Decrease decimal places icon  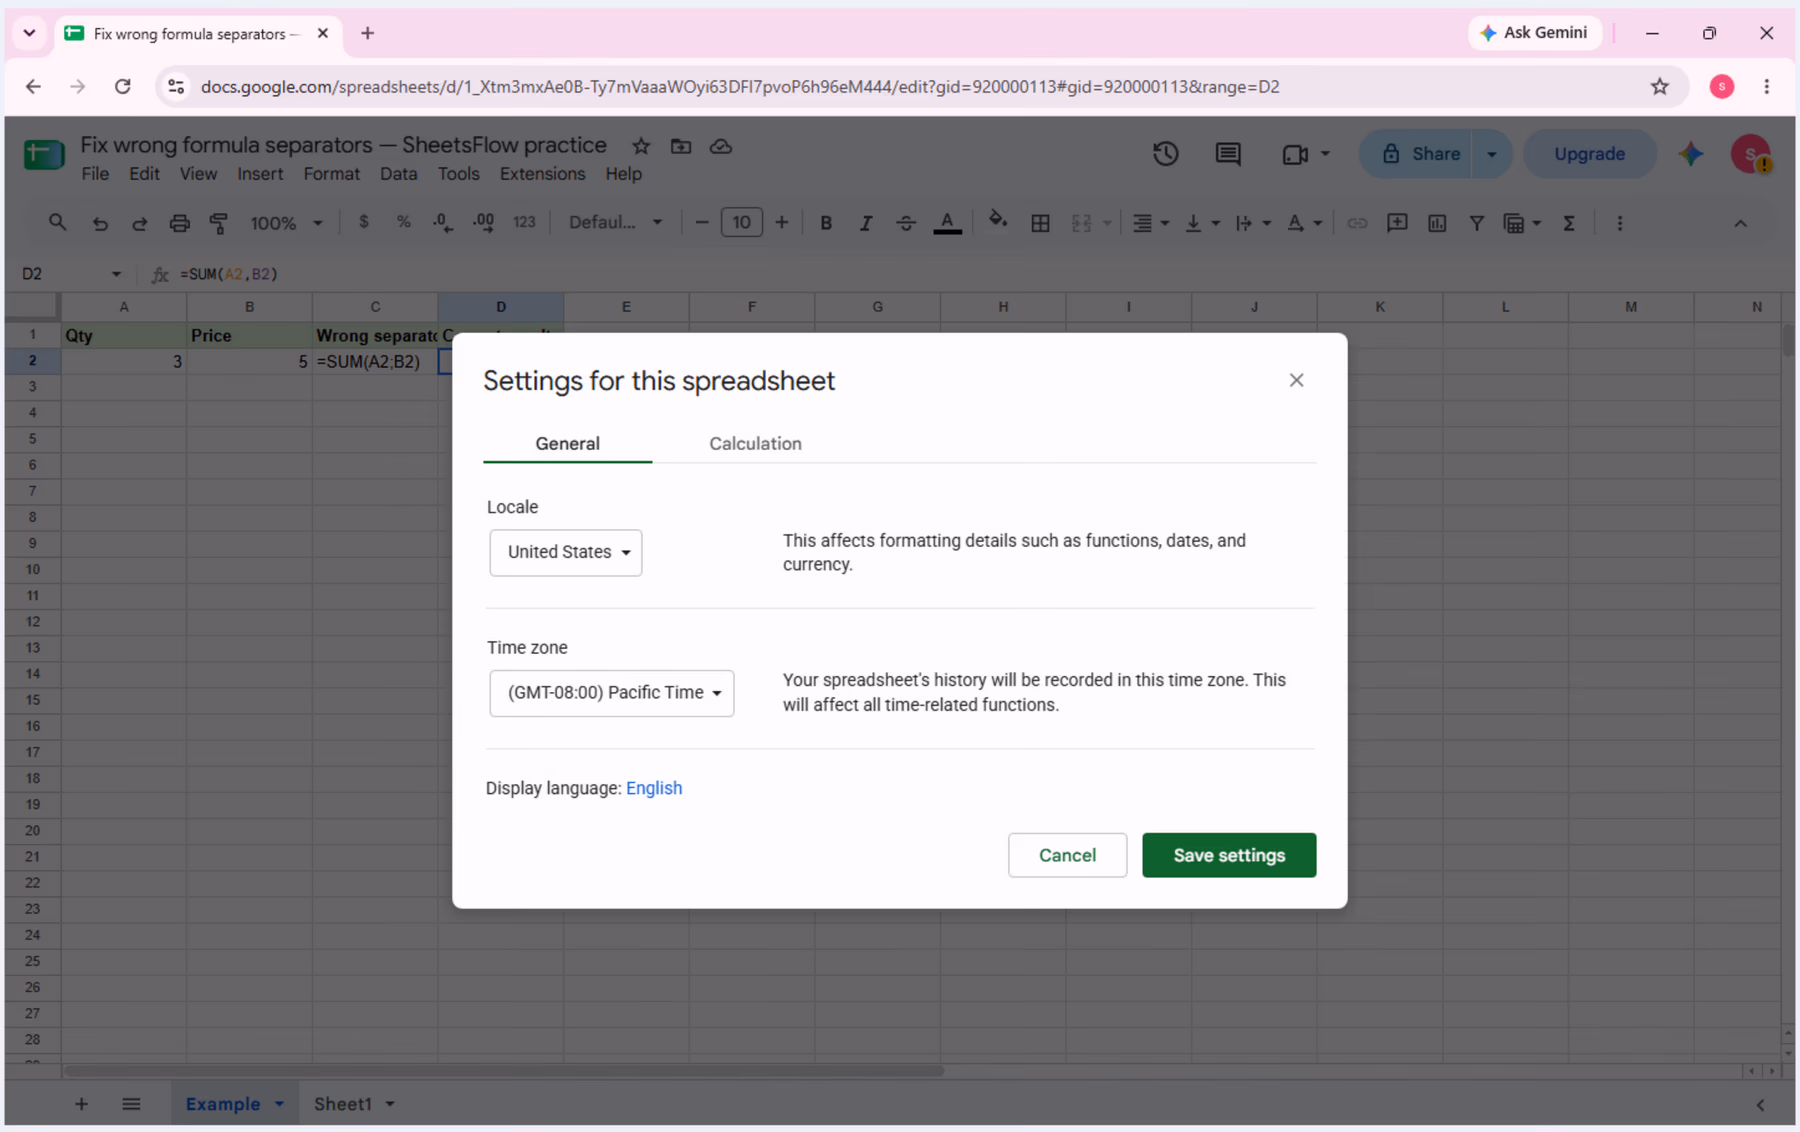[x=443, y=222]
